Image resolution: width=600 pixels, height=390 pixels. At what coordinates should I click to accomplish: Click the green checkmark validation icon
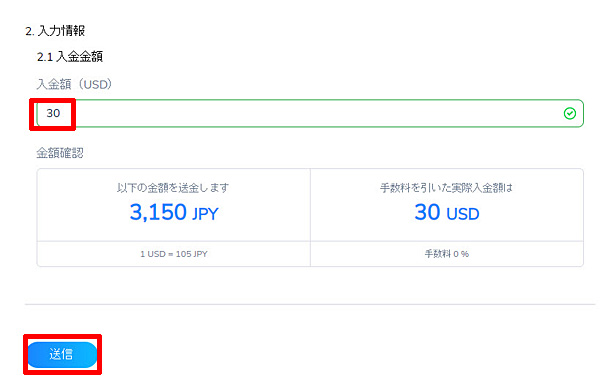[x=569, y=113]
